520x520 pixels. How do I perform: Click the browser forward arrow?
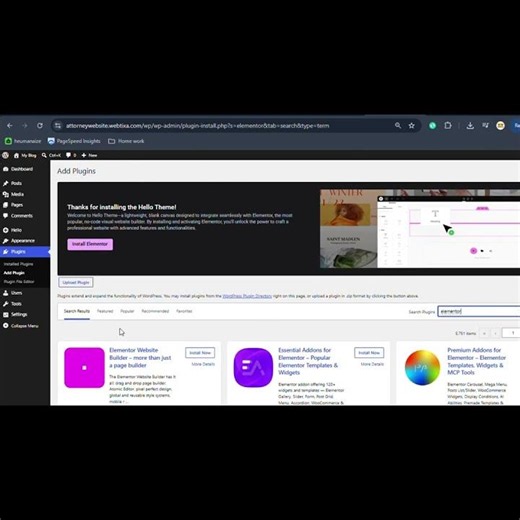25,126
